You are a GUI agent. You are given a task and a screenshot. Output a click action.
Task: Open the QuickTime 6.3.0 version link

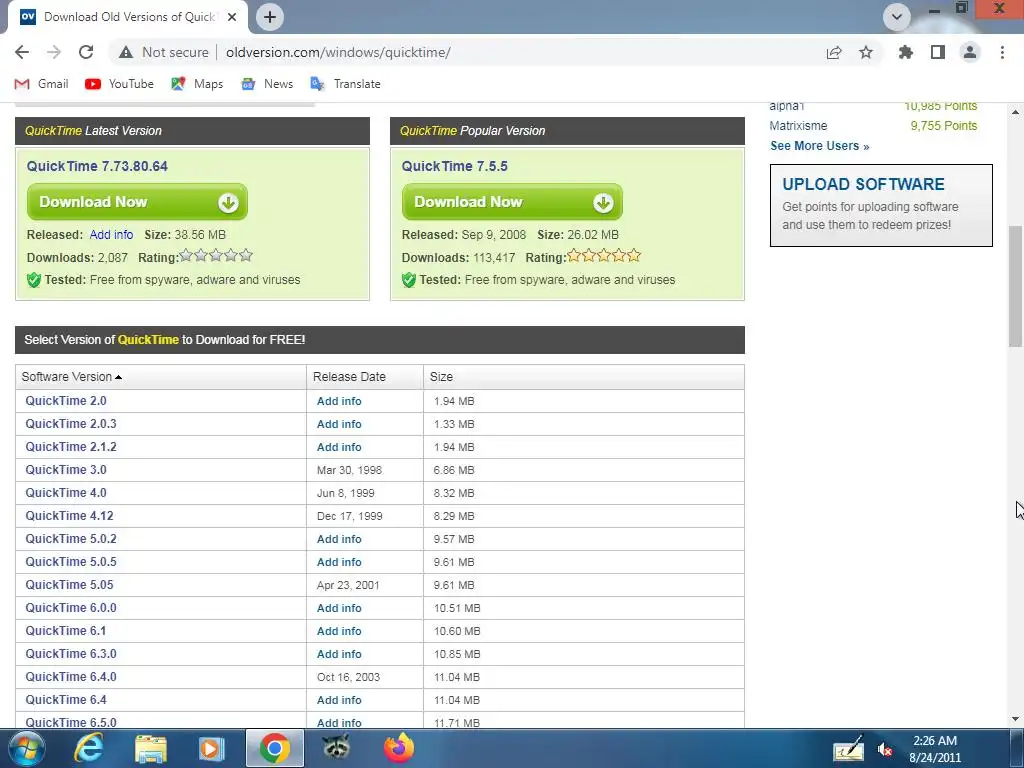(x=71, y=654)
